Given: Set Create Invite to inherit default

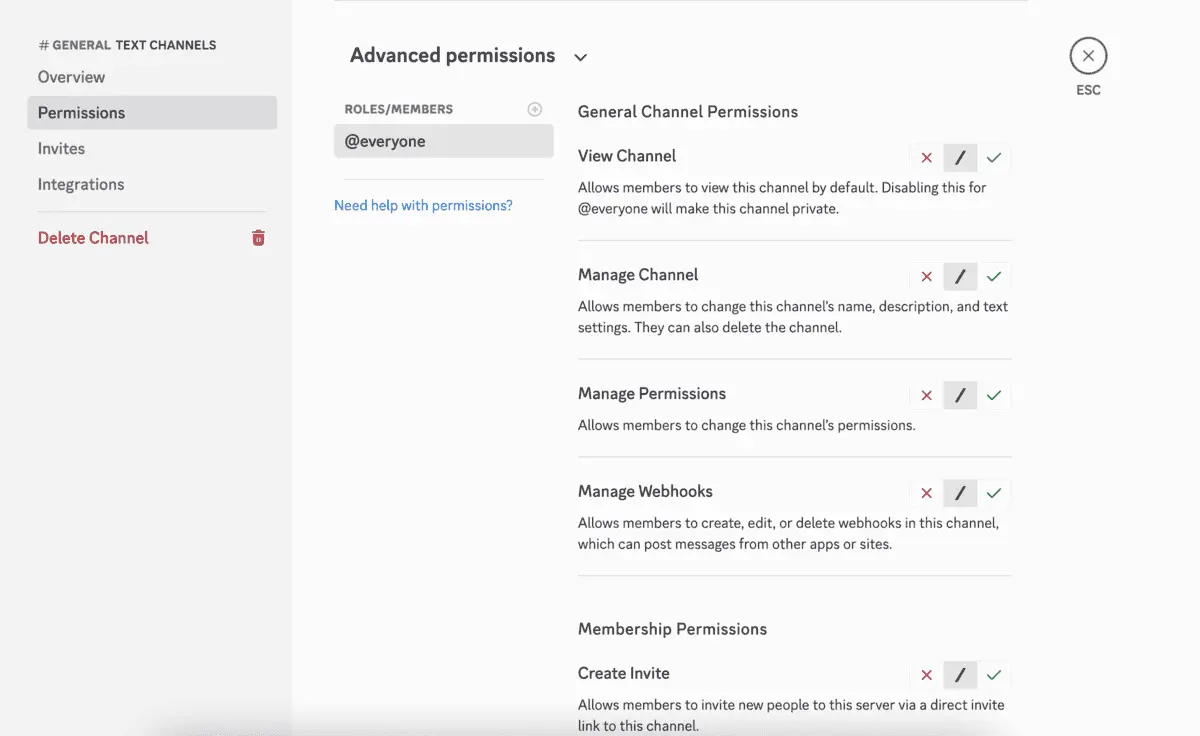Looking at the screenshot, I should pyautogui.click(x=960, y=675).
